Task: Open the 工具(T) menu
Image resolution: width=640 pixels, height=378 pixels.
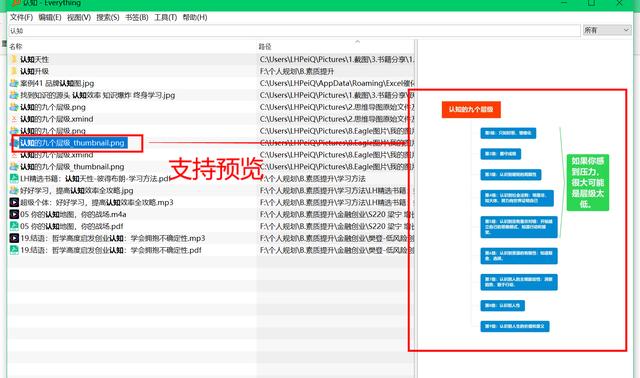Action: (166, 17)
